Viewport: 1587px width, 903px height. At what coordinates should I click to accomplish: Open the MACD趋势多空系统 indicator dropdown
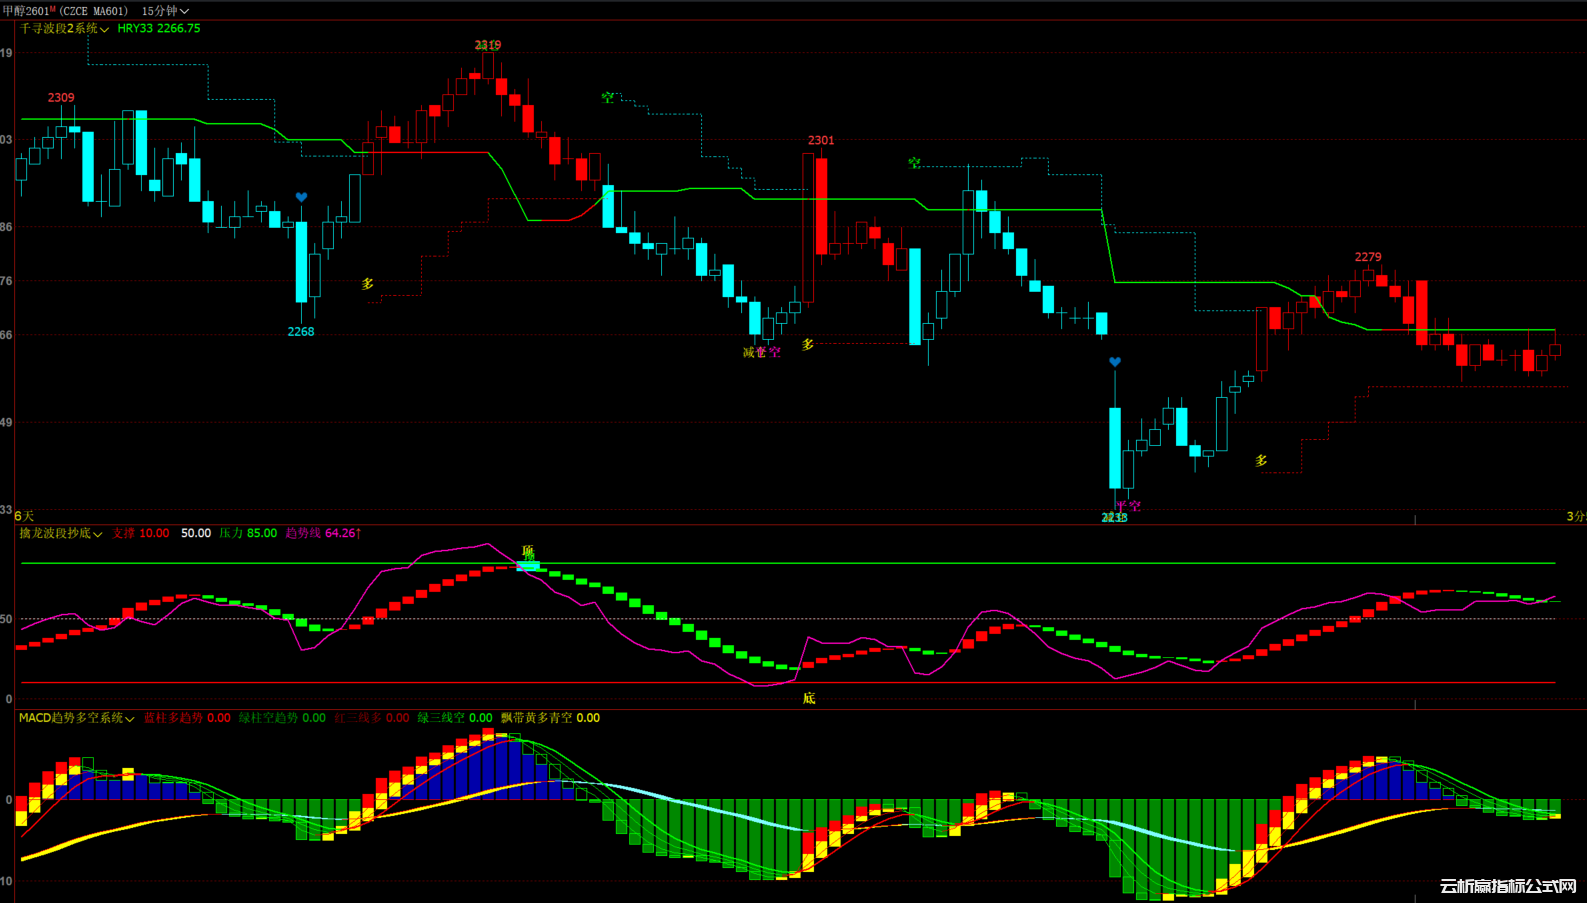click(76, 718)
